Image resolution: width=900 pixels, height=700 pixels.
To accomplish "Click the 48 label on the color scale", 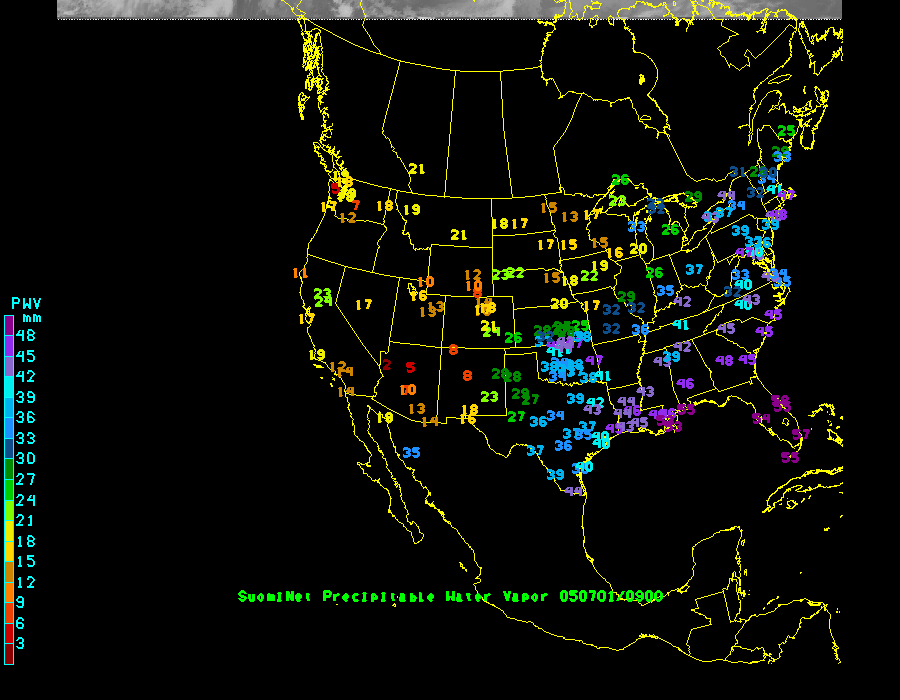I will point(26,335).
